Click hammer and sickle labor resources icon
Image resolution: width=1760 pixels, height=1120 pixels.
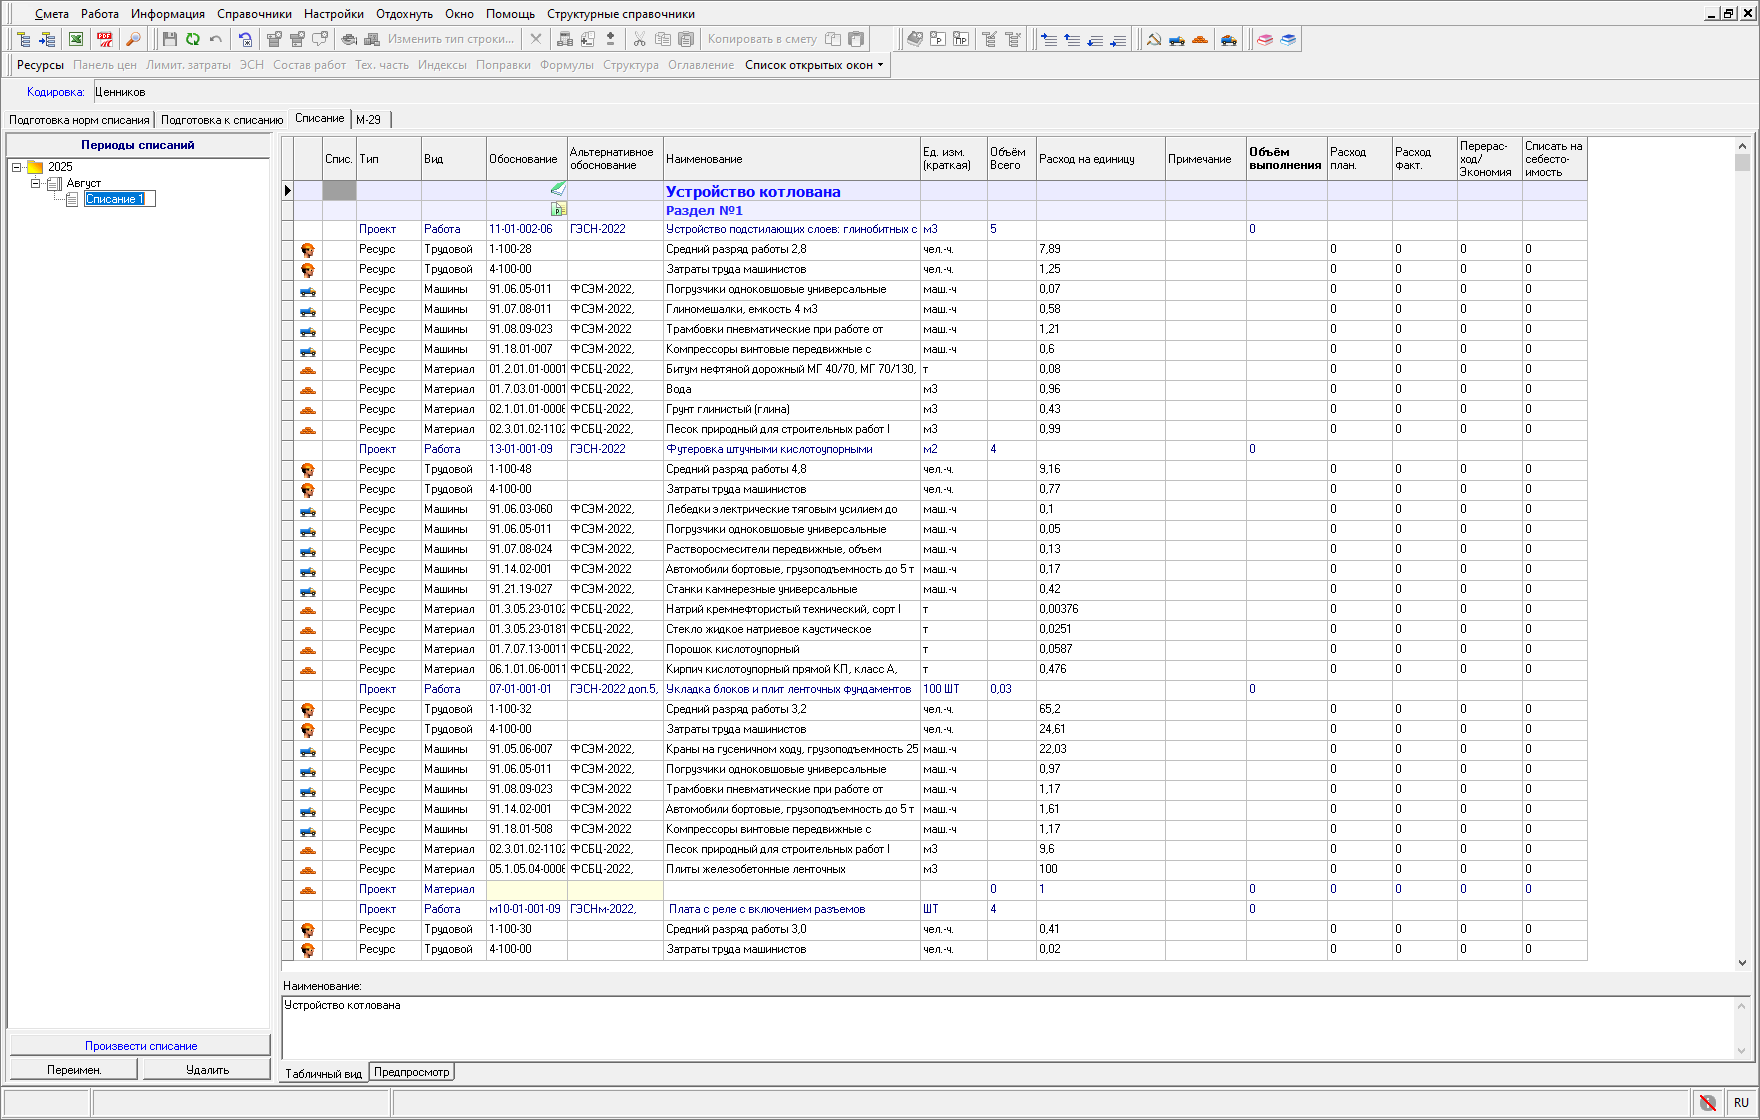click(1154, 39)
